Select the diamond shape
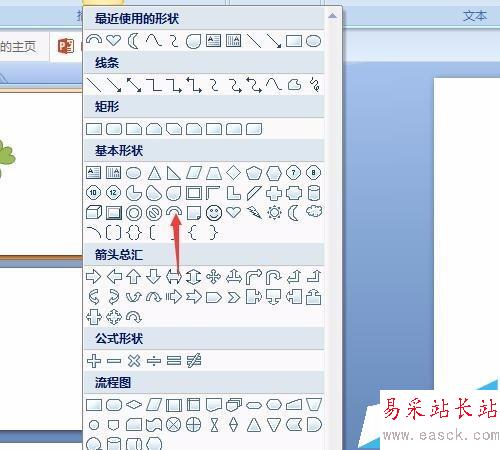500x450 pixels. (234, 173)
